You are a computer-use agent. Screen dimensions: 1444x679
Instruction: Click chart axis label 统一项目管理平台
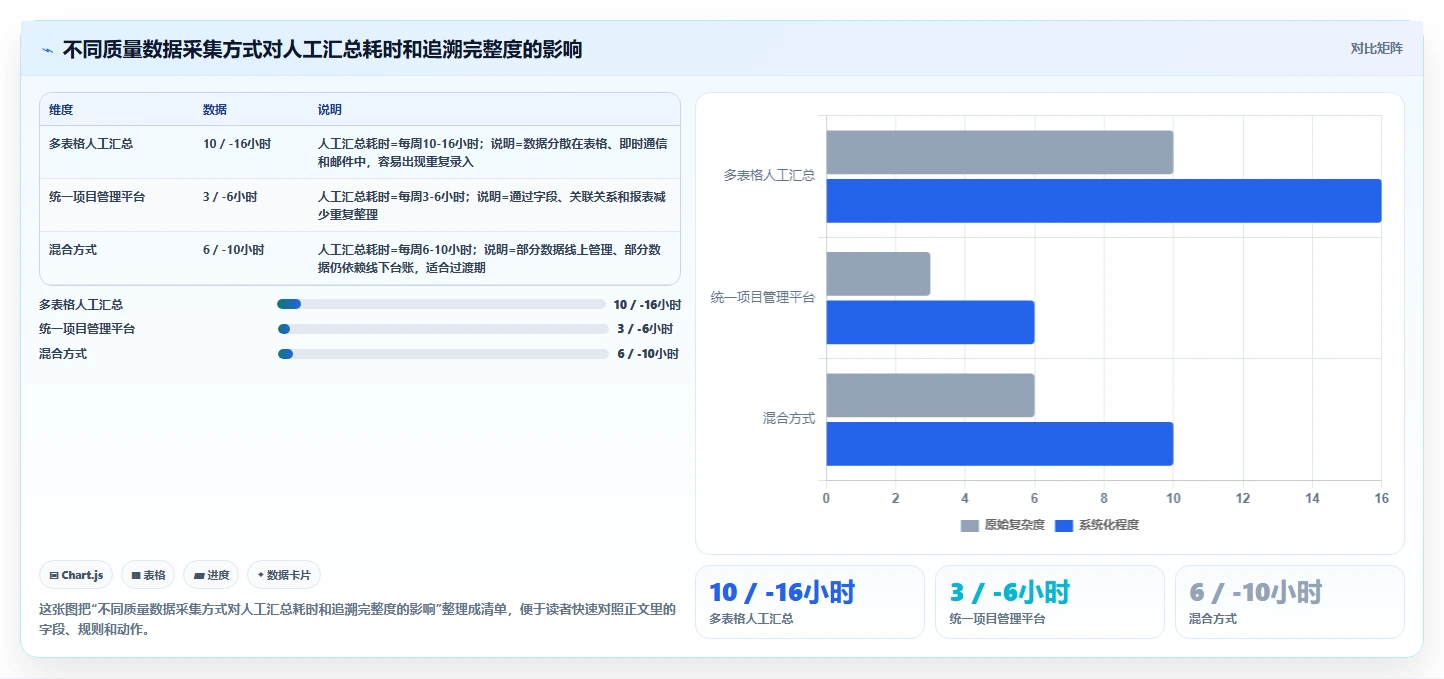coord(763,297)
